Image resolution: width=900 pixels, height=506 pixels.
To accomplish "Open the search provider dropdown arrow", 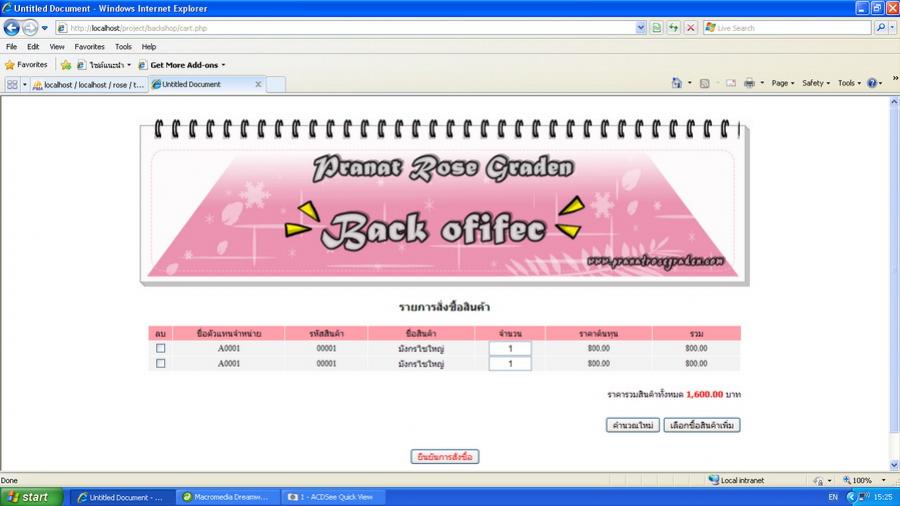I will [893, 28].
